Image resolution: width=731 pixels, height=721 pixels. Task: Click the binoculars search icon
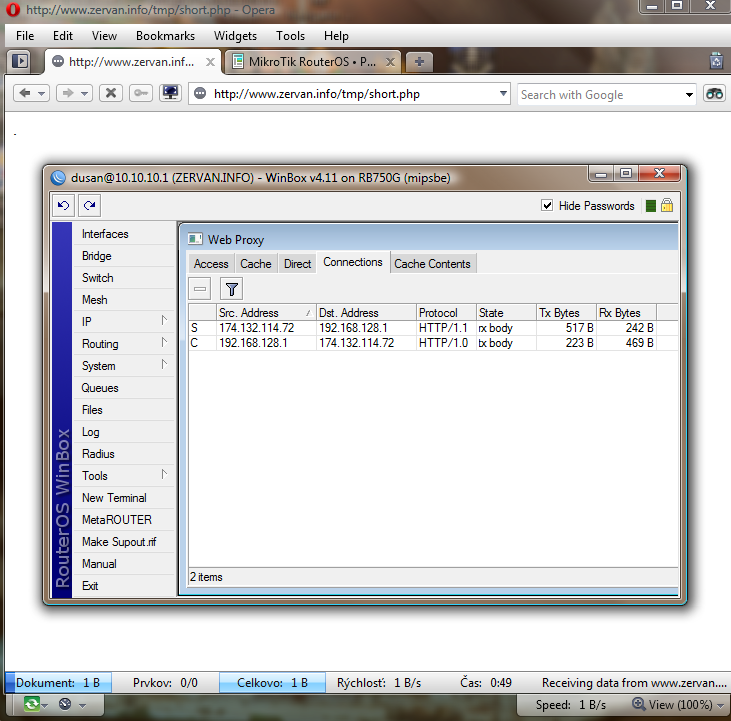(714, 94)
